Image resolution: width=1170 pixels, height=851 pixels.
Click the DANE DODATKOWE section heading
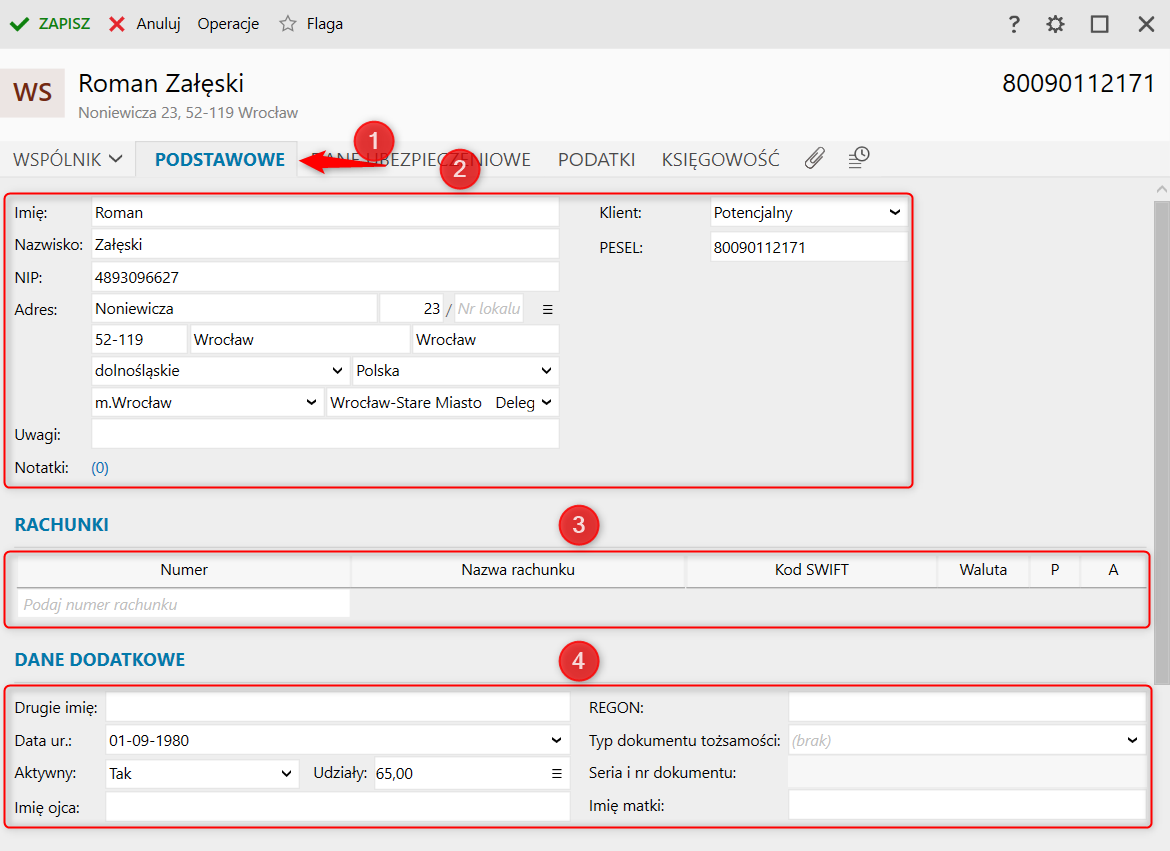click(x=100, y=660)
